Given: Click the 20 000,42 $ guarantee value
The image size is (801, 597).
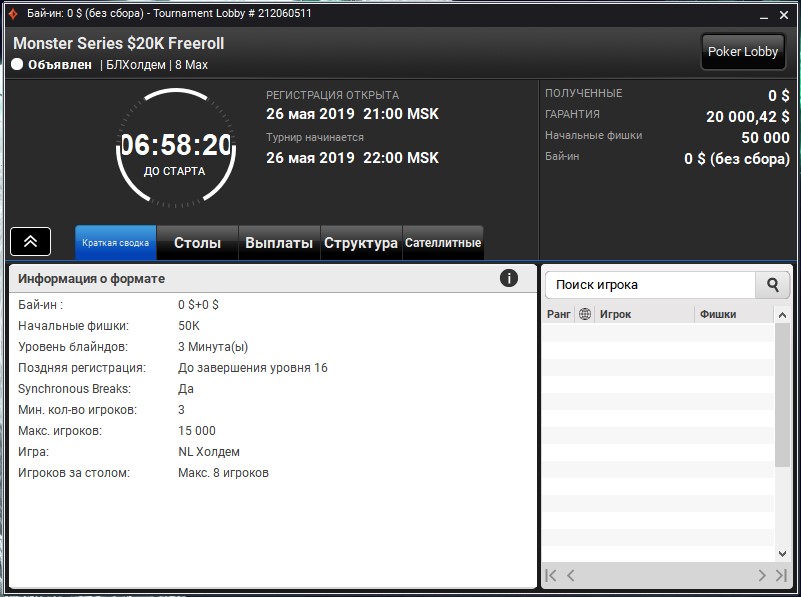Looking at the screenshot, I should [747, 116].
